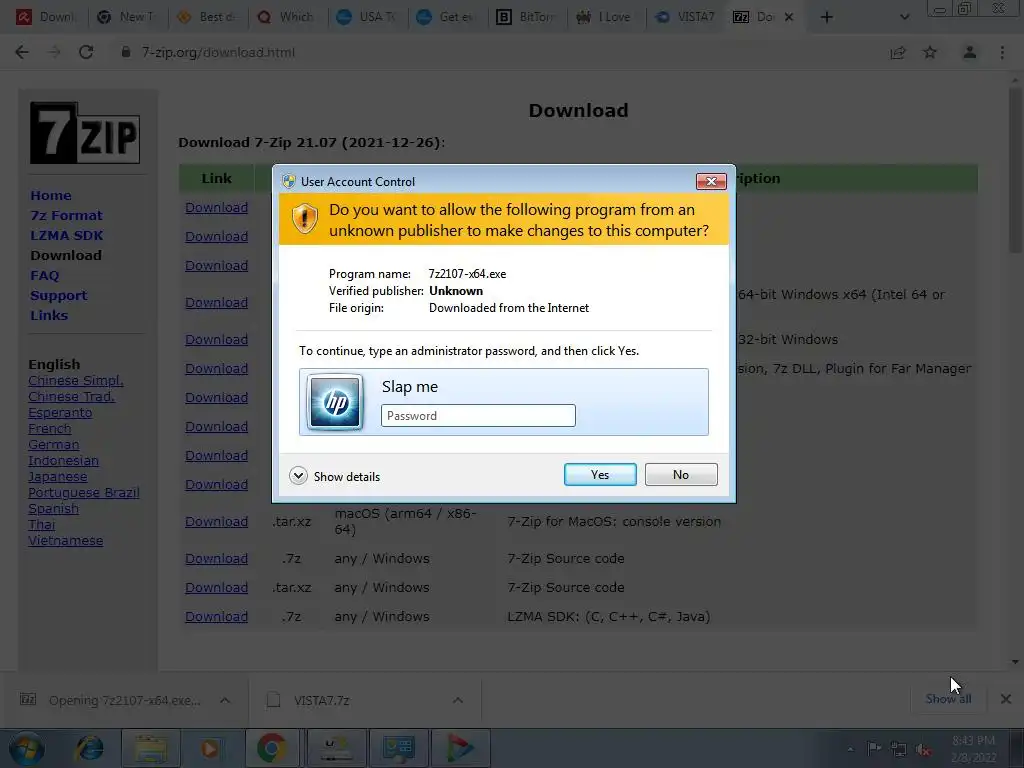Launch Internet Explorer from taskbar
This screenshot has height=768, width=1024.
[x=89, y=748]
